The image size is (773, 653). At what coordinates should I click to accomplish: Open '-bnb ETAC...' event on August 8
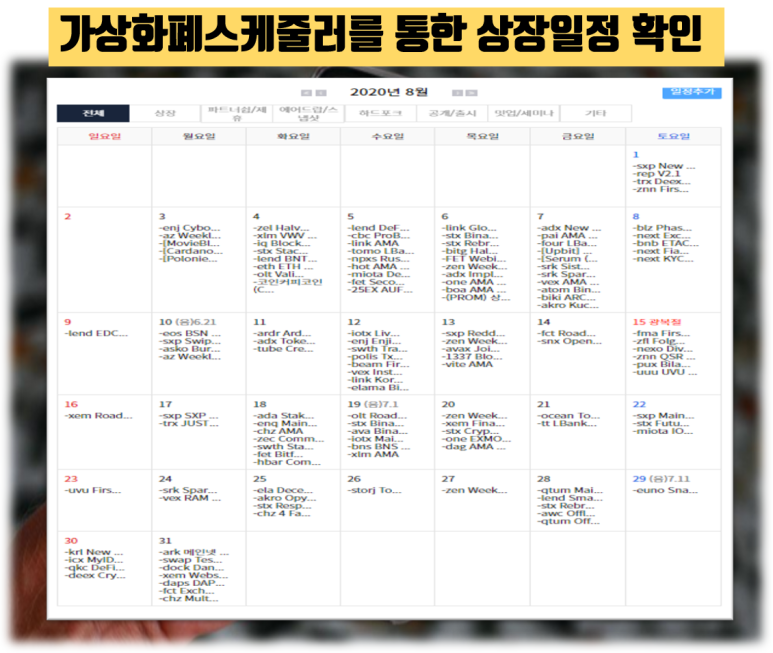(x=666, y=243)
